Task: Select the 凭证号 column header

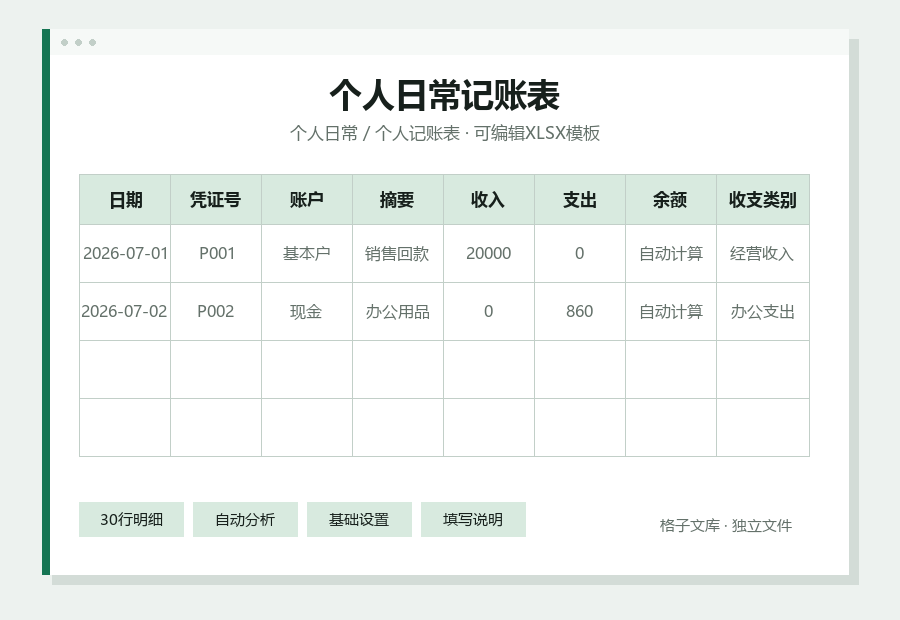Action: (216, 200)
